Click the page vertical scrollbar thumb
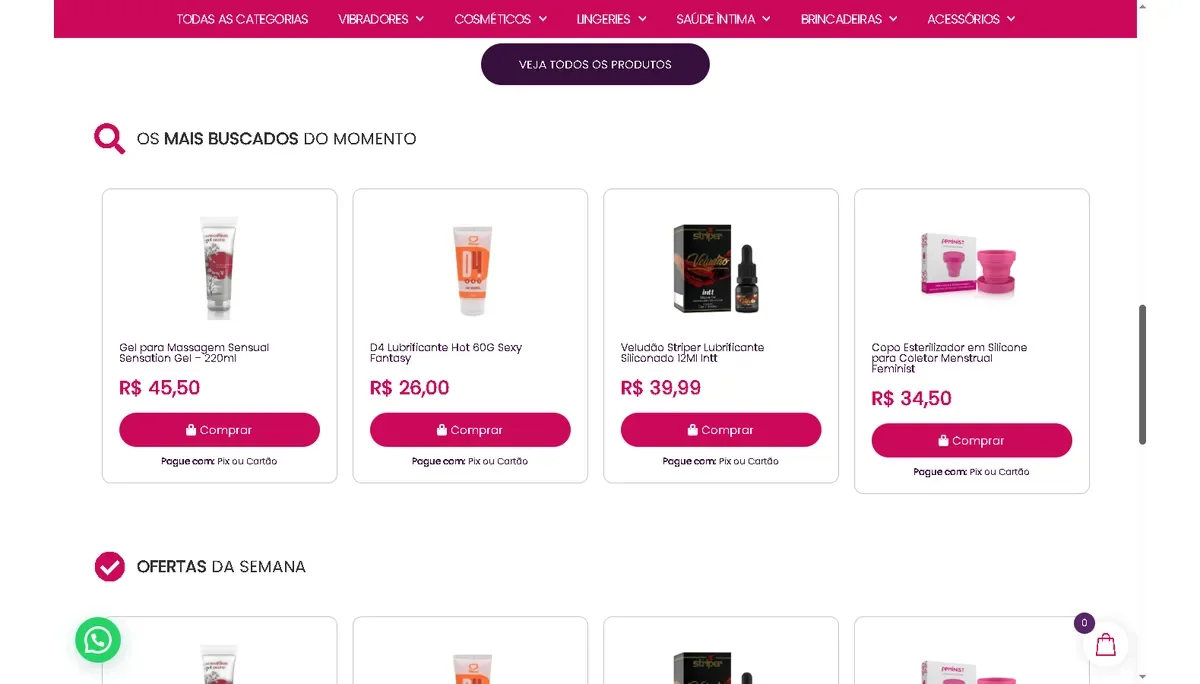The width and height of the screenshot is (1200, 684). pyautogui.click(x=1142, y=374)
